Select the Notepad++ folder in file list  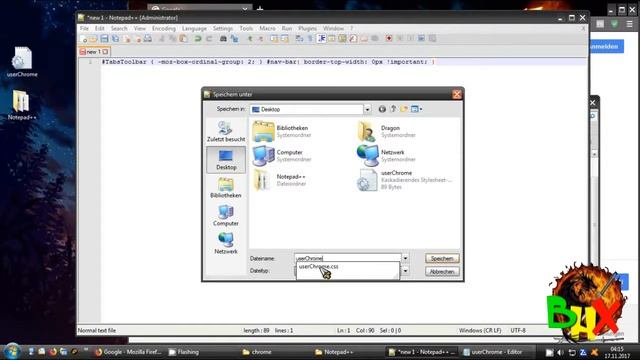coord(280,180)
